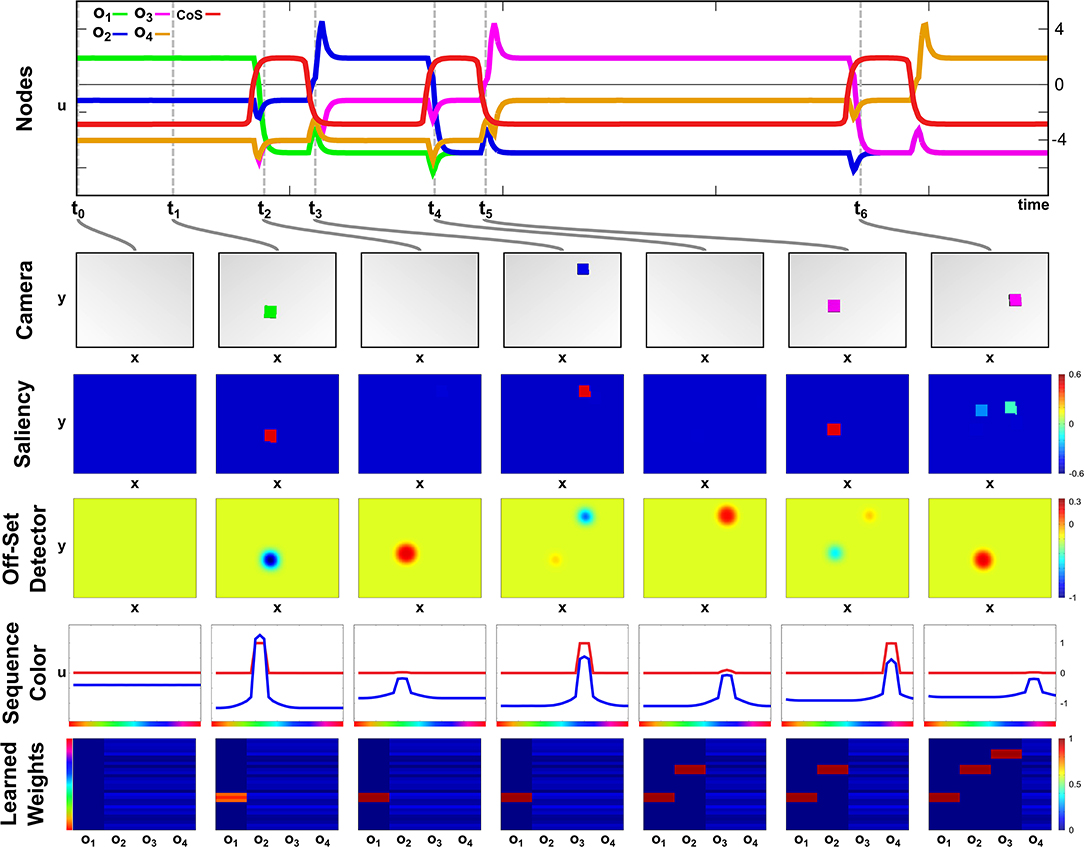Open the Learned Weights panel with three red bars
This screenshot has height=847, width=1084.
coord(990,784)
